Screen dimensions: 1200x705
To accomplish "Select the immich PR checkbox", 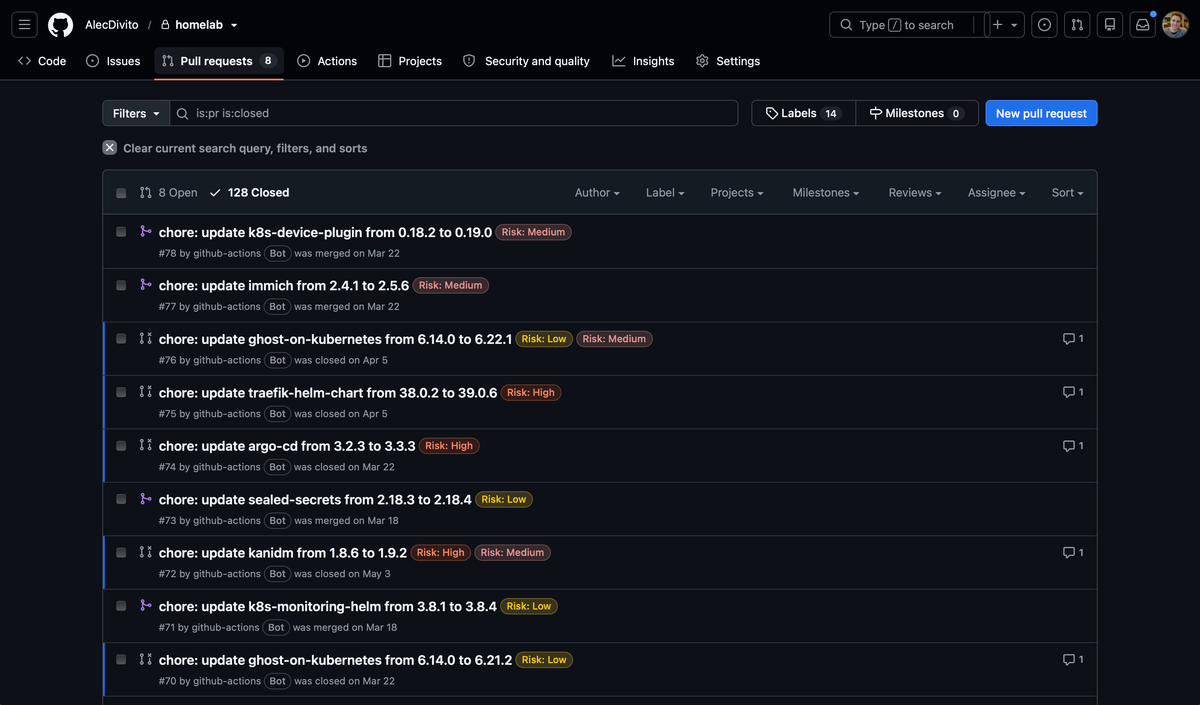I will tap(121, 285).
